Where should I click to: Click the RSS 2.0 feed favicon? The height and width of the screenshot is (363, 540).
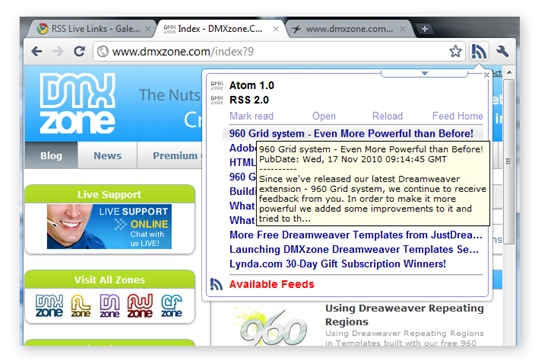[217, 100]
